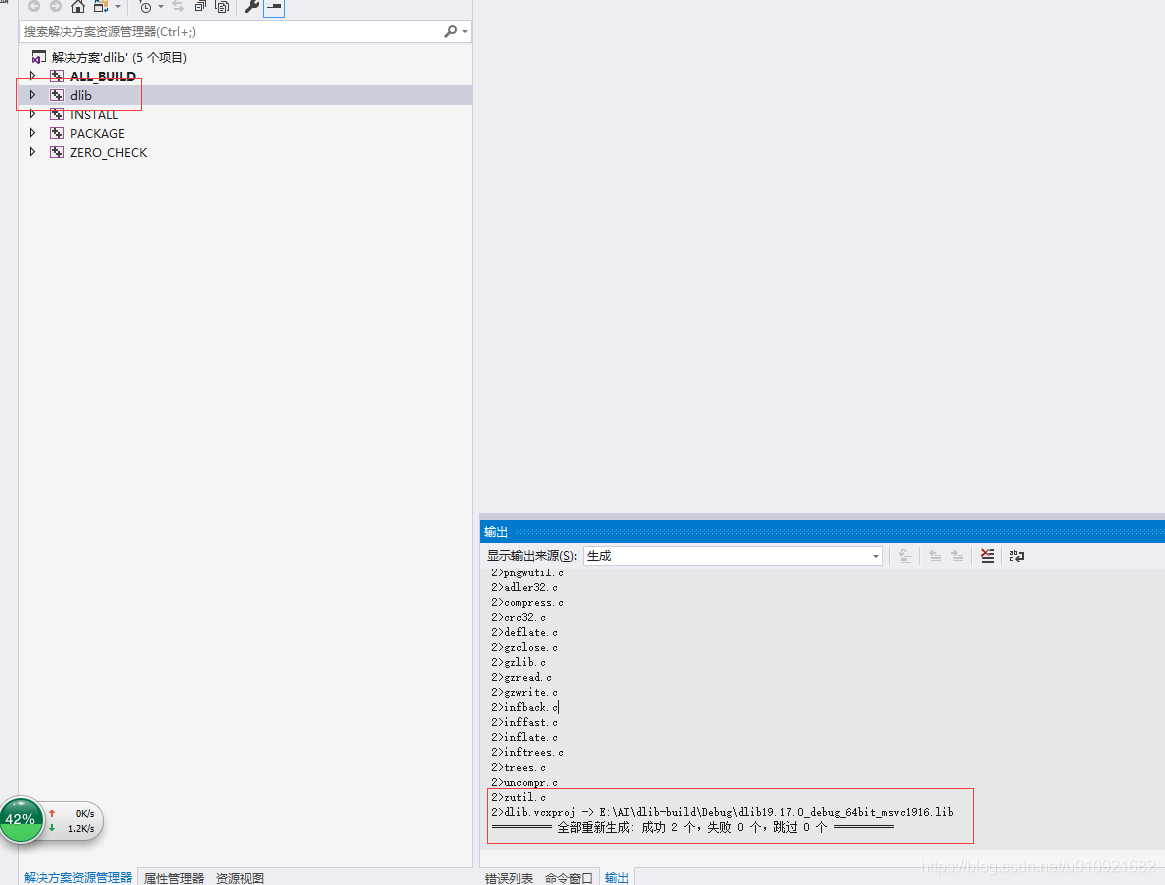Viewport: 1165px width, 885px height.
Task: Open the dropdown arrow beside the switch views icon
Action: pyautogui.click(x=118, y=7)
